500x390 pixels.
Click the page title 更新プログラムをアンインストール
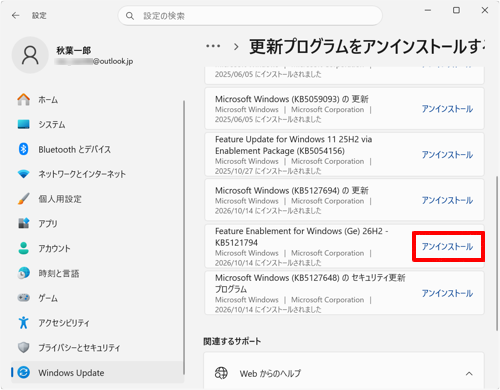[367, 46]
